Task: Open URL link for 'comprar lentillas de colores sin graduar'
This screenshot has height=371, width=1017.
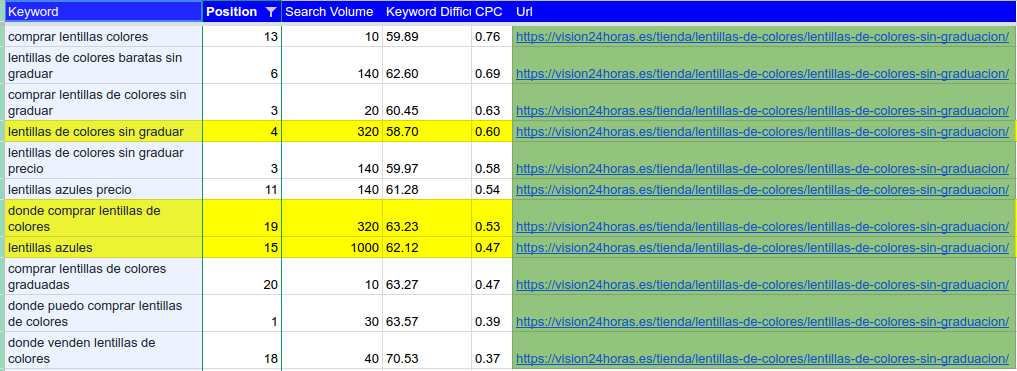Action: point(762,111)
